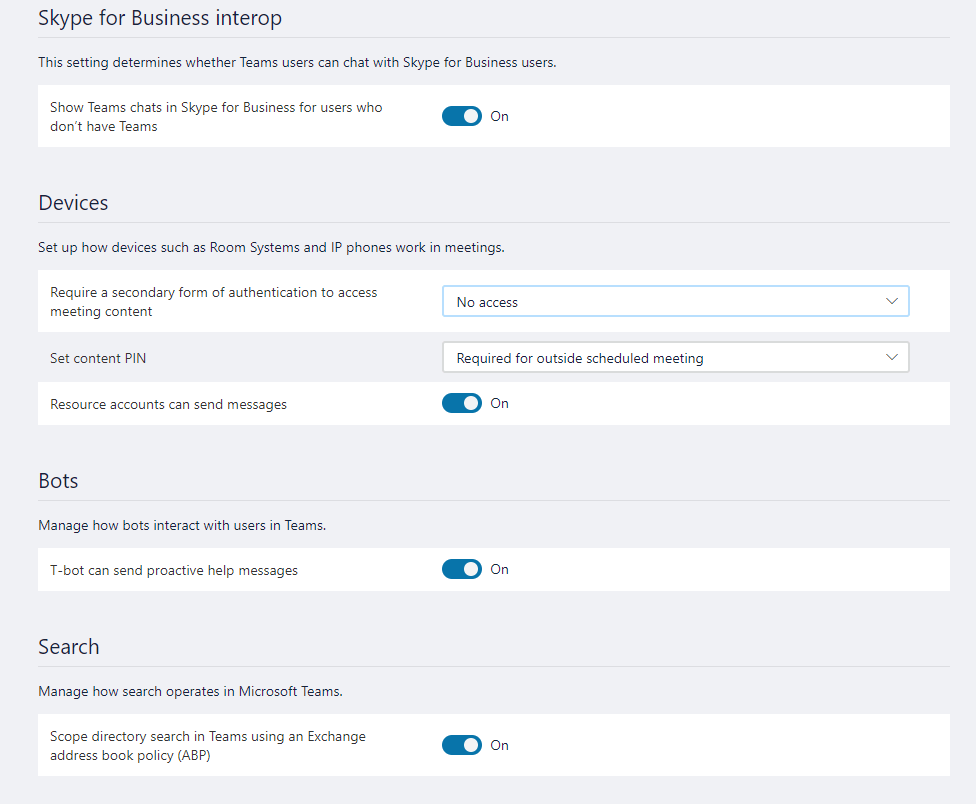Click 'Resource accounts can send messages' label
This screenshot has height=804, width=976.
(x=169, y=404)
